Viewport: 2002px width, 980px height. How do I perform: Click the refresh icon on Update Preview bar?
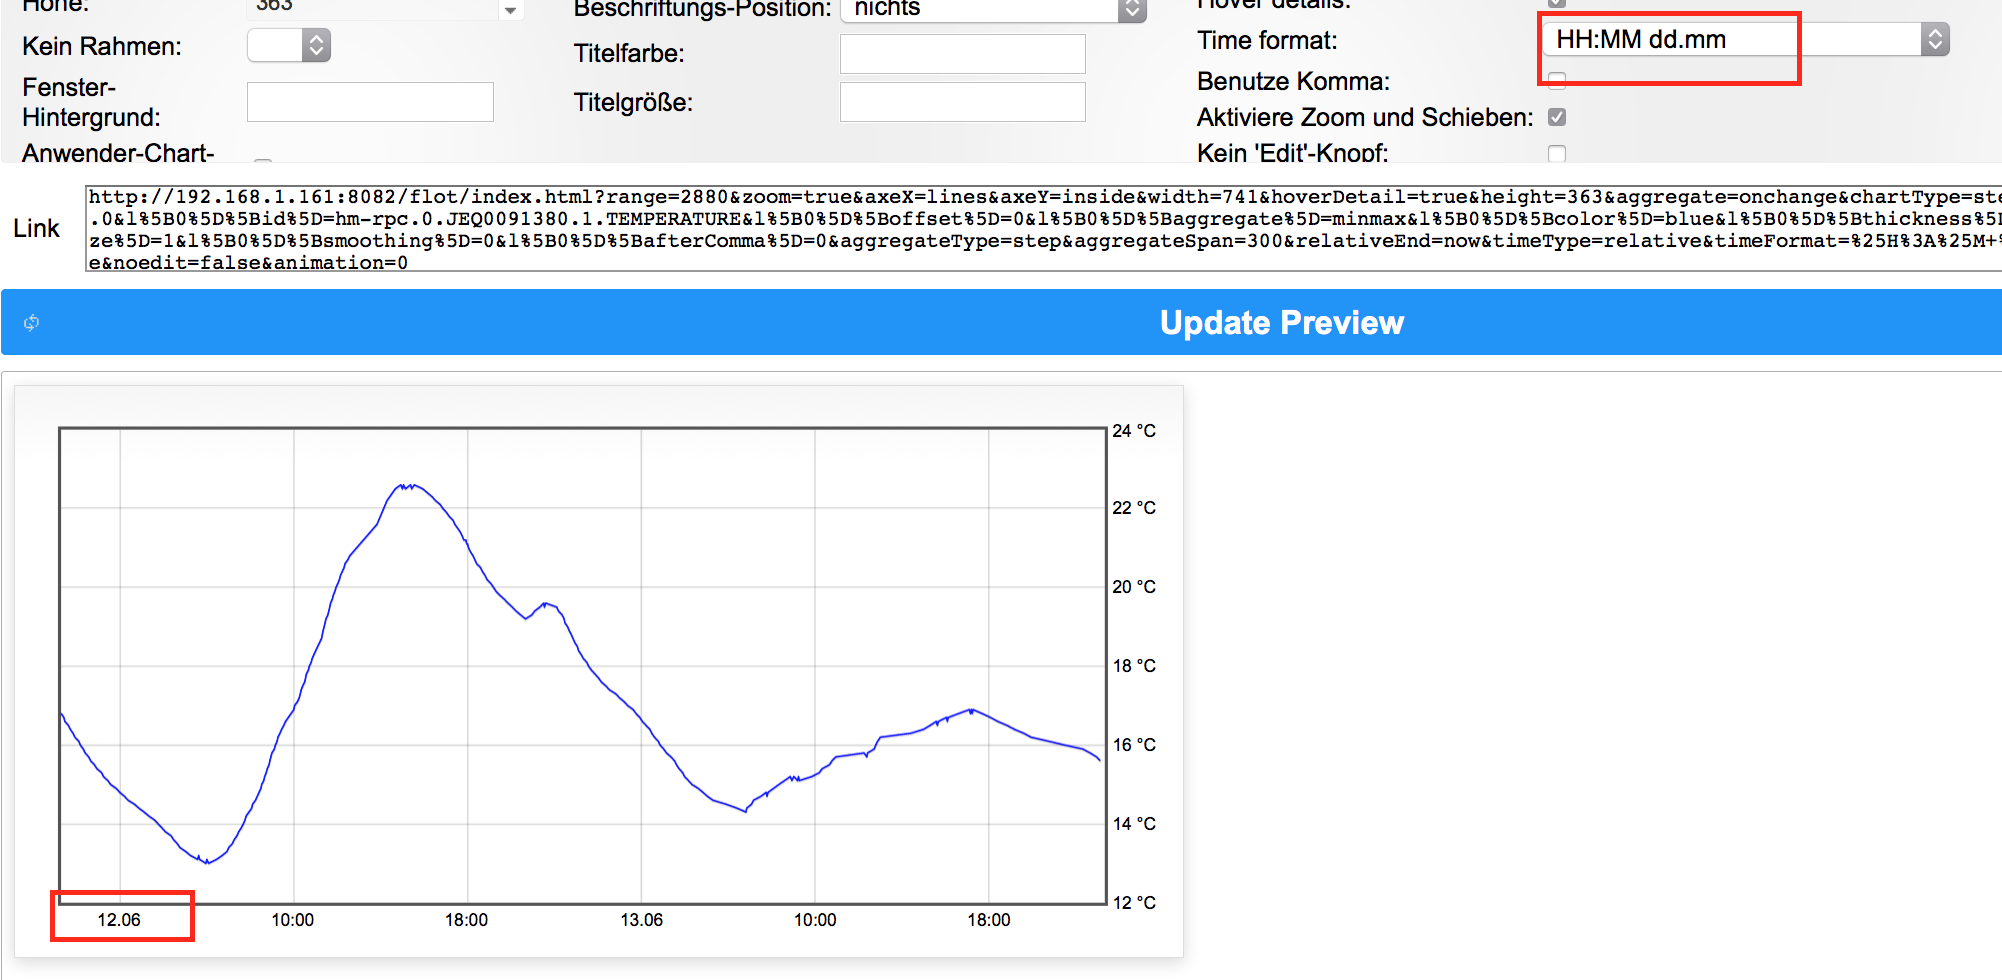click(32, 322)
